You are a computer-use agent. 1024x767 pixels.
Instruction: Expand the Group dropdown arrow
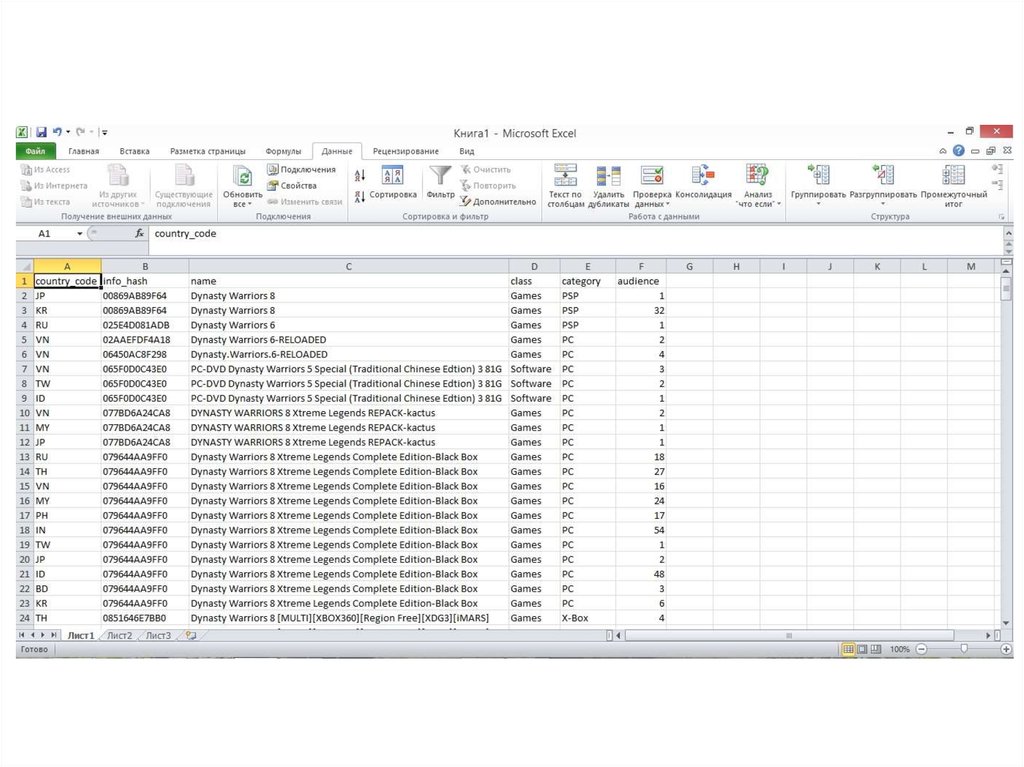[x=817, y=204]
